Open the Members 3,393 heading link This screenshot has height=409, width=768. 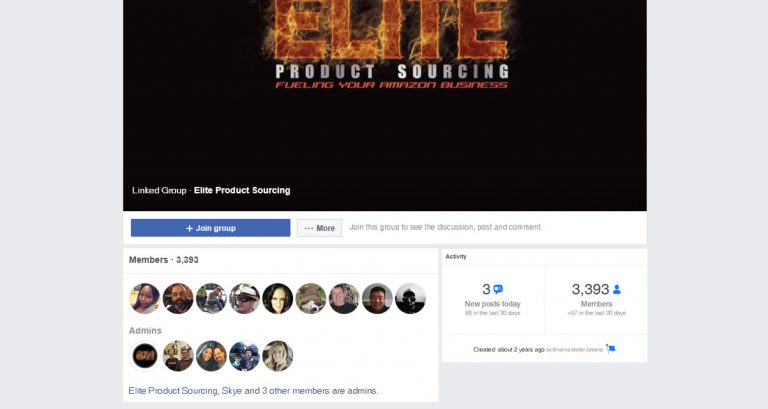164,260
